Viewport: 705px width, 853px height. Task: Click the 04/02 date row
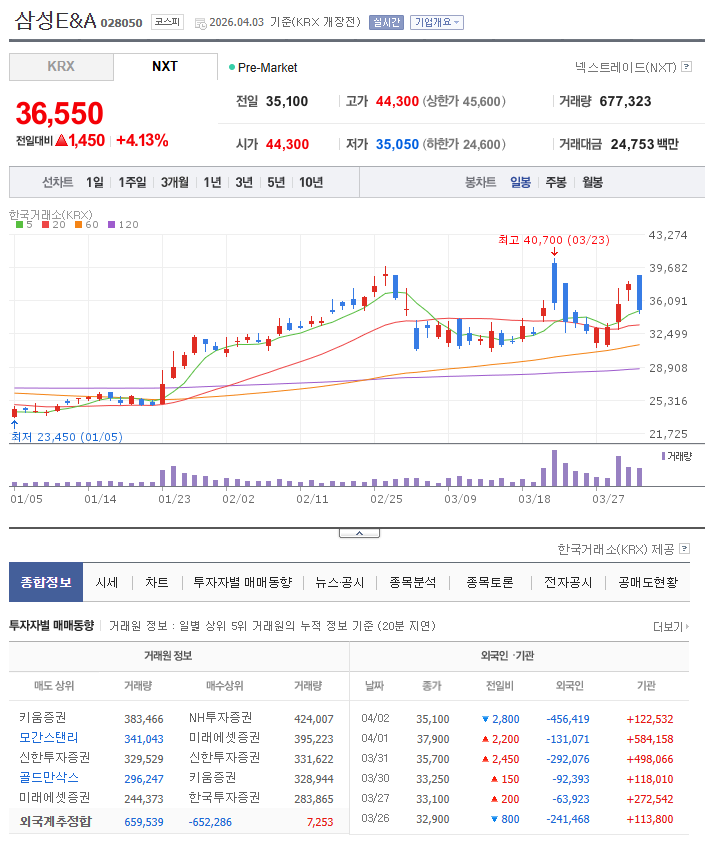(x=375, y=718)
